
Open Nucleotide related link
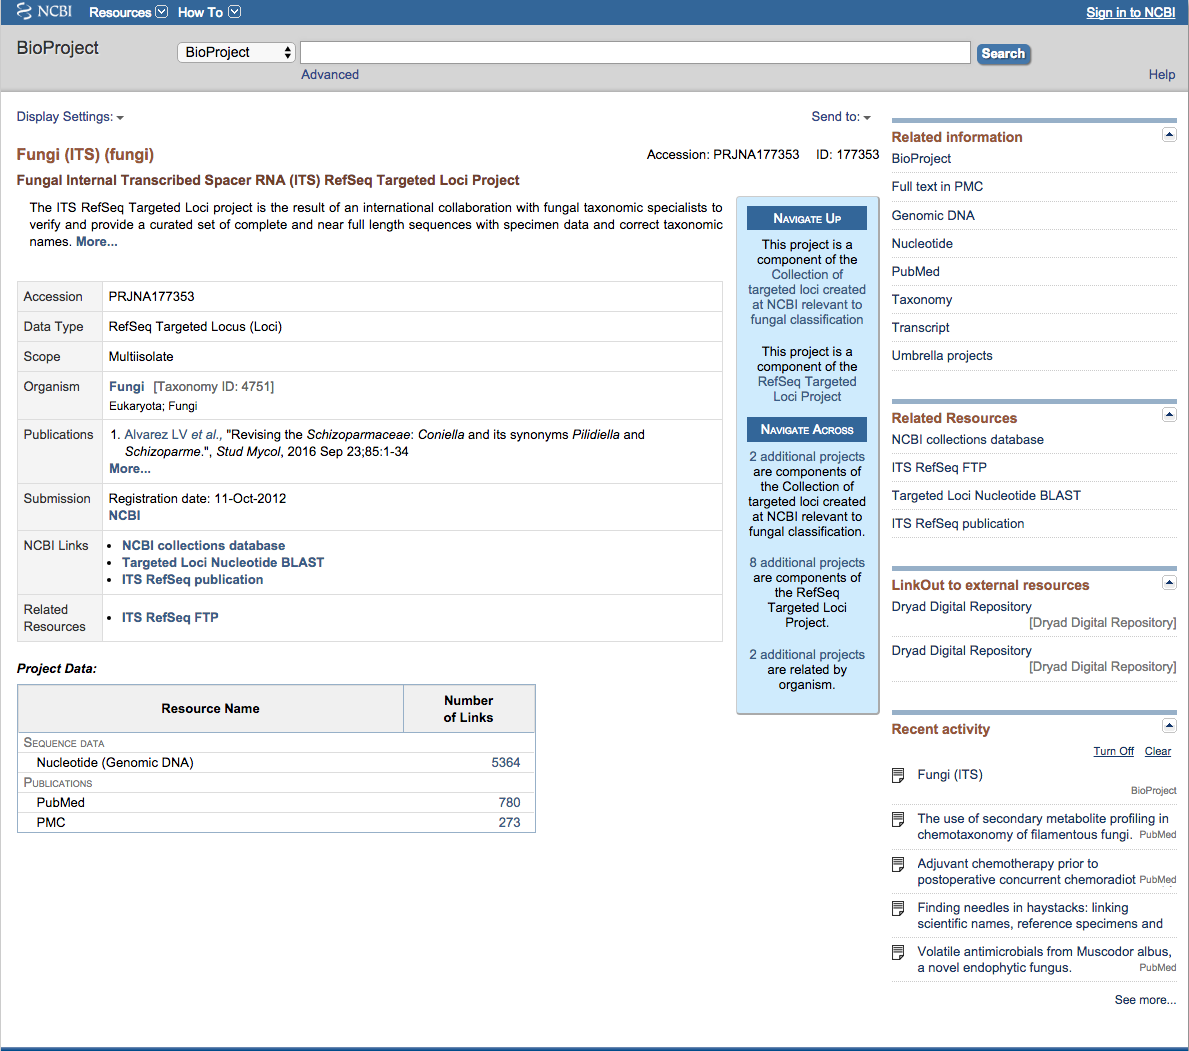[x=922, y=243]
